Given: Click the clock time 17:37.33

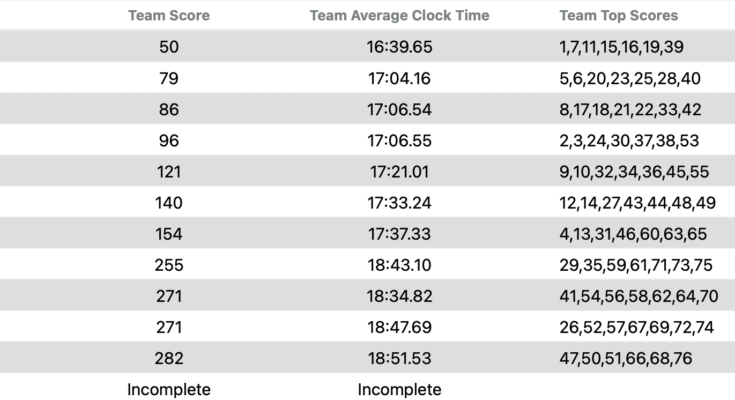Looking at the screenshot, I should (x=399, y=233).
